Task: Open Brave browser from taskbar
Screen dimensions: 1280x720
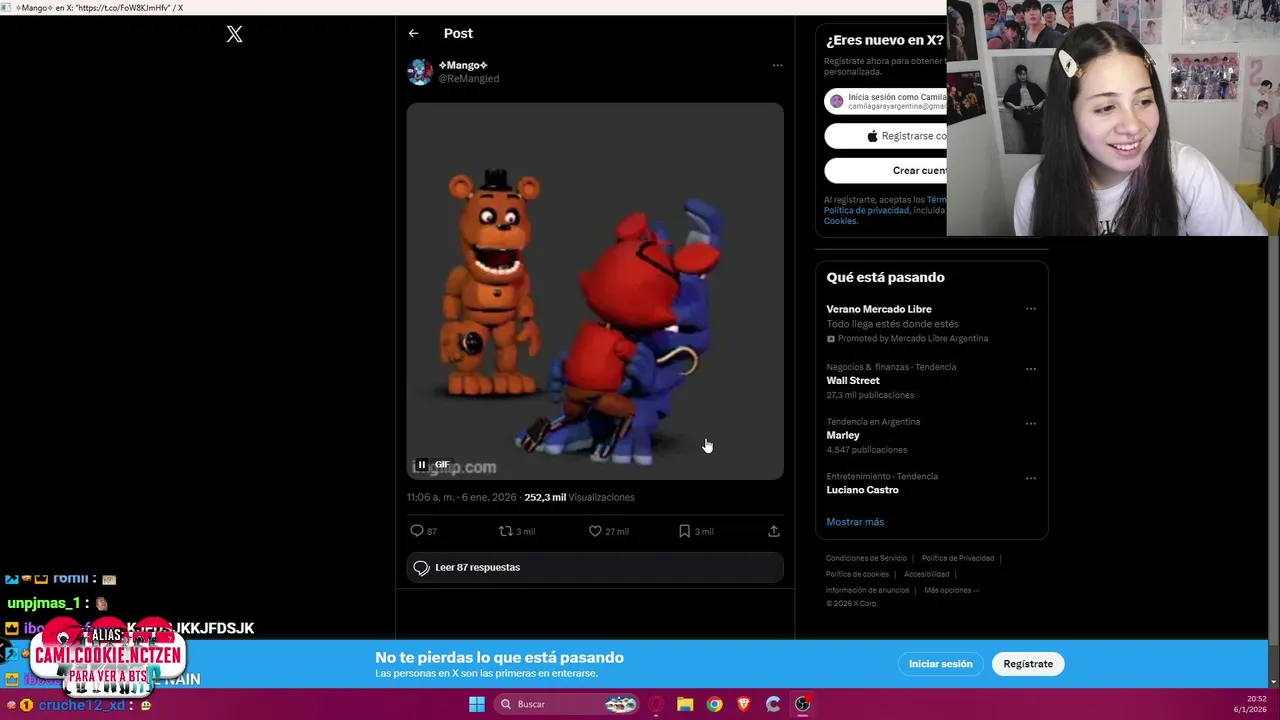Action: pos(743,704)
